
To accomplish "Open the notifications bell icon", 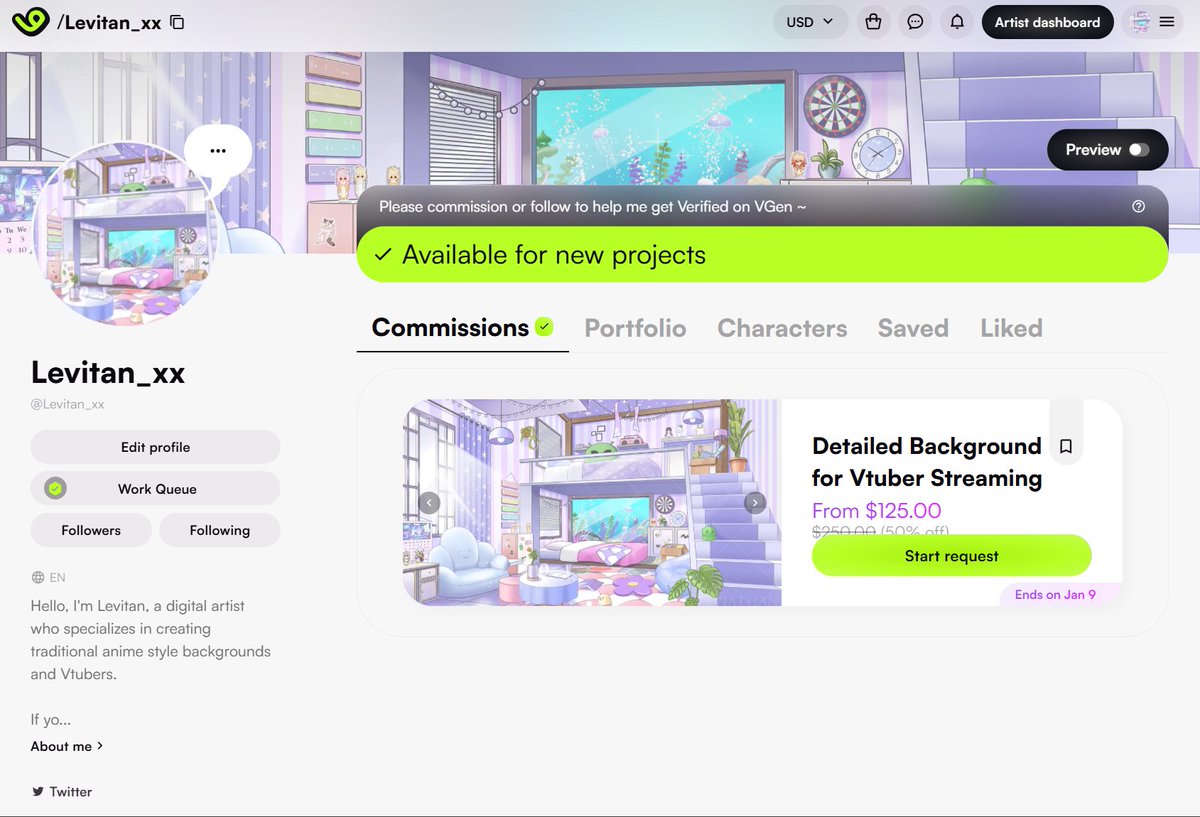I will pyautogui.click(x=957, y=22).
